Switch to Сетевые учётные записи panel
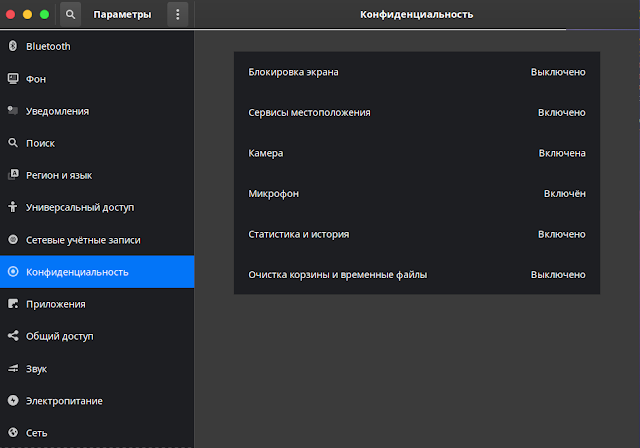This screenshot has height=448, width=640. coord(97,240)
